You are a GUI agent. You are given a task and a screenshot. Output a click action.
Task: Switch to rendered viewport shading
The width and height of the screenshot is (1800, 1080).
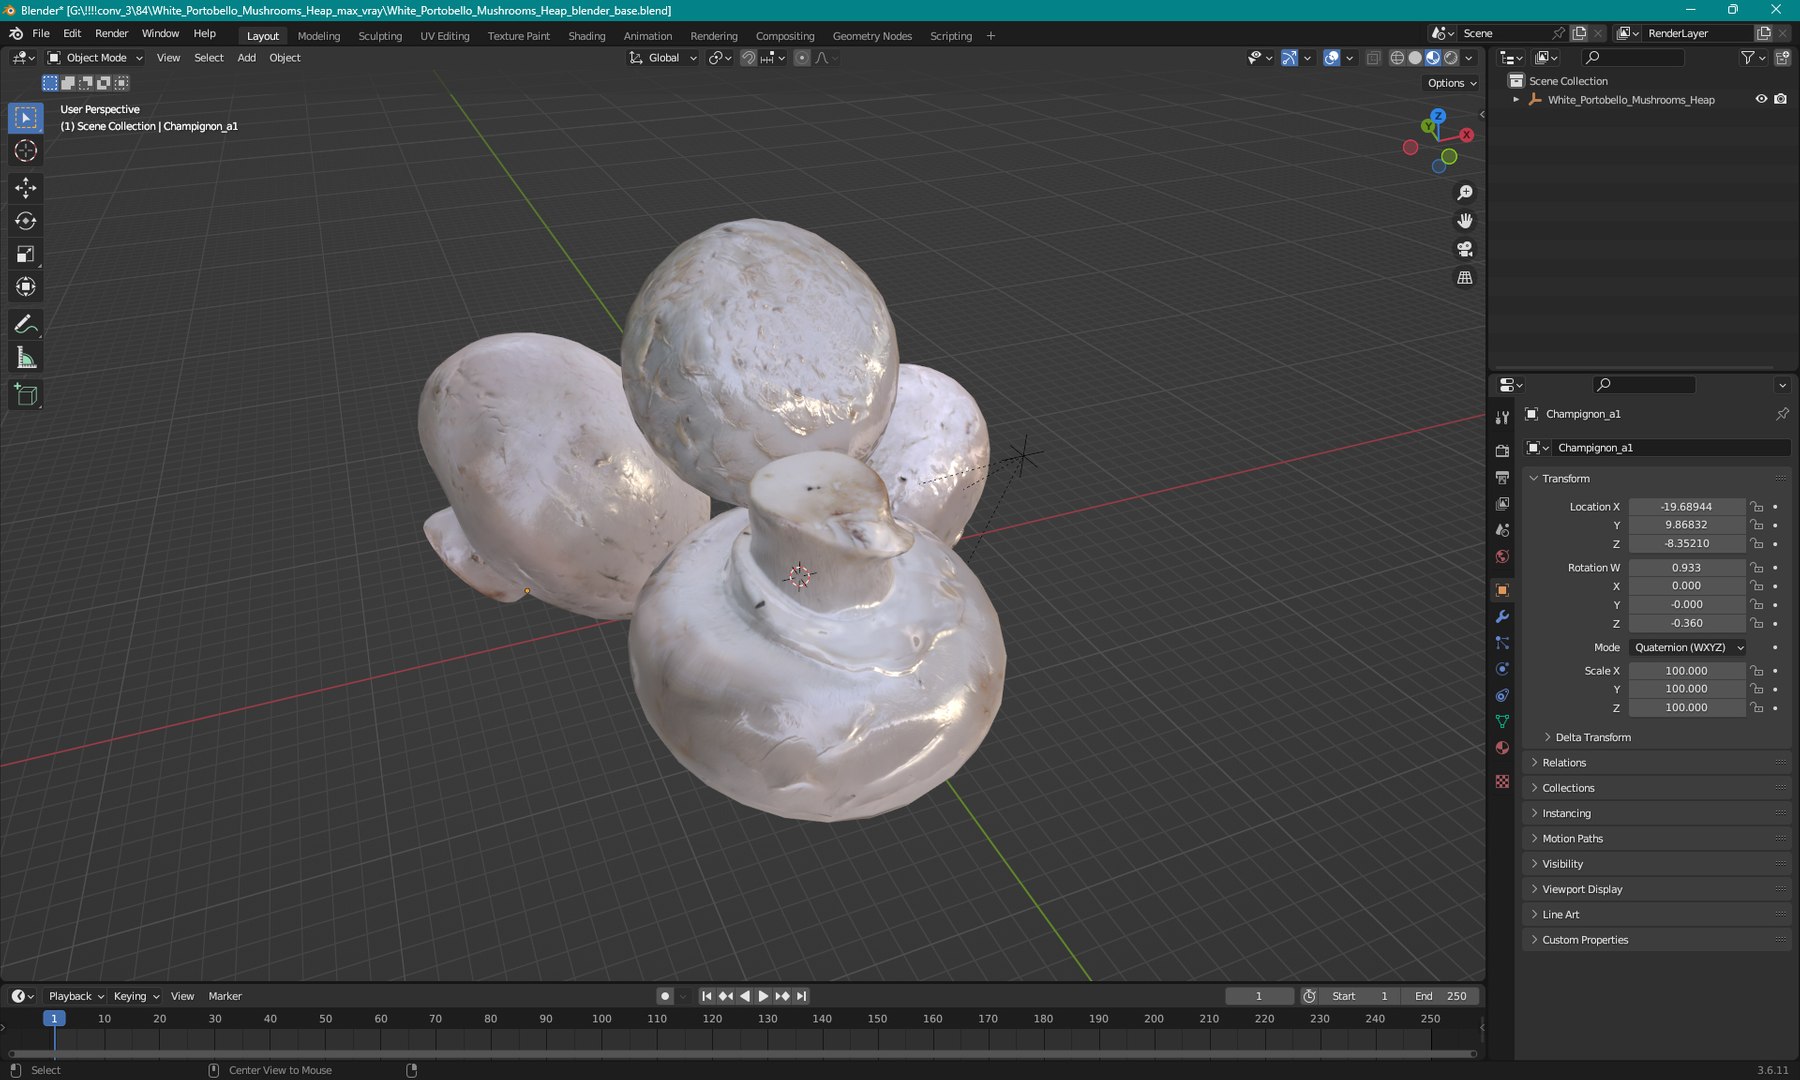click(1451, 58)
